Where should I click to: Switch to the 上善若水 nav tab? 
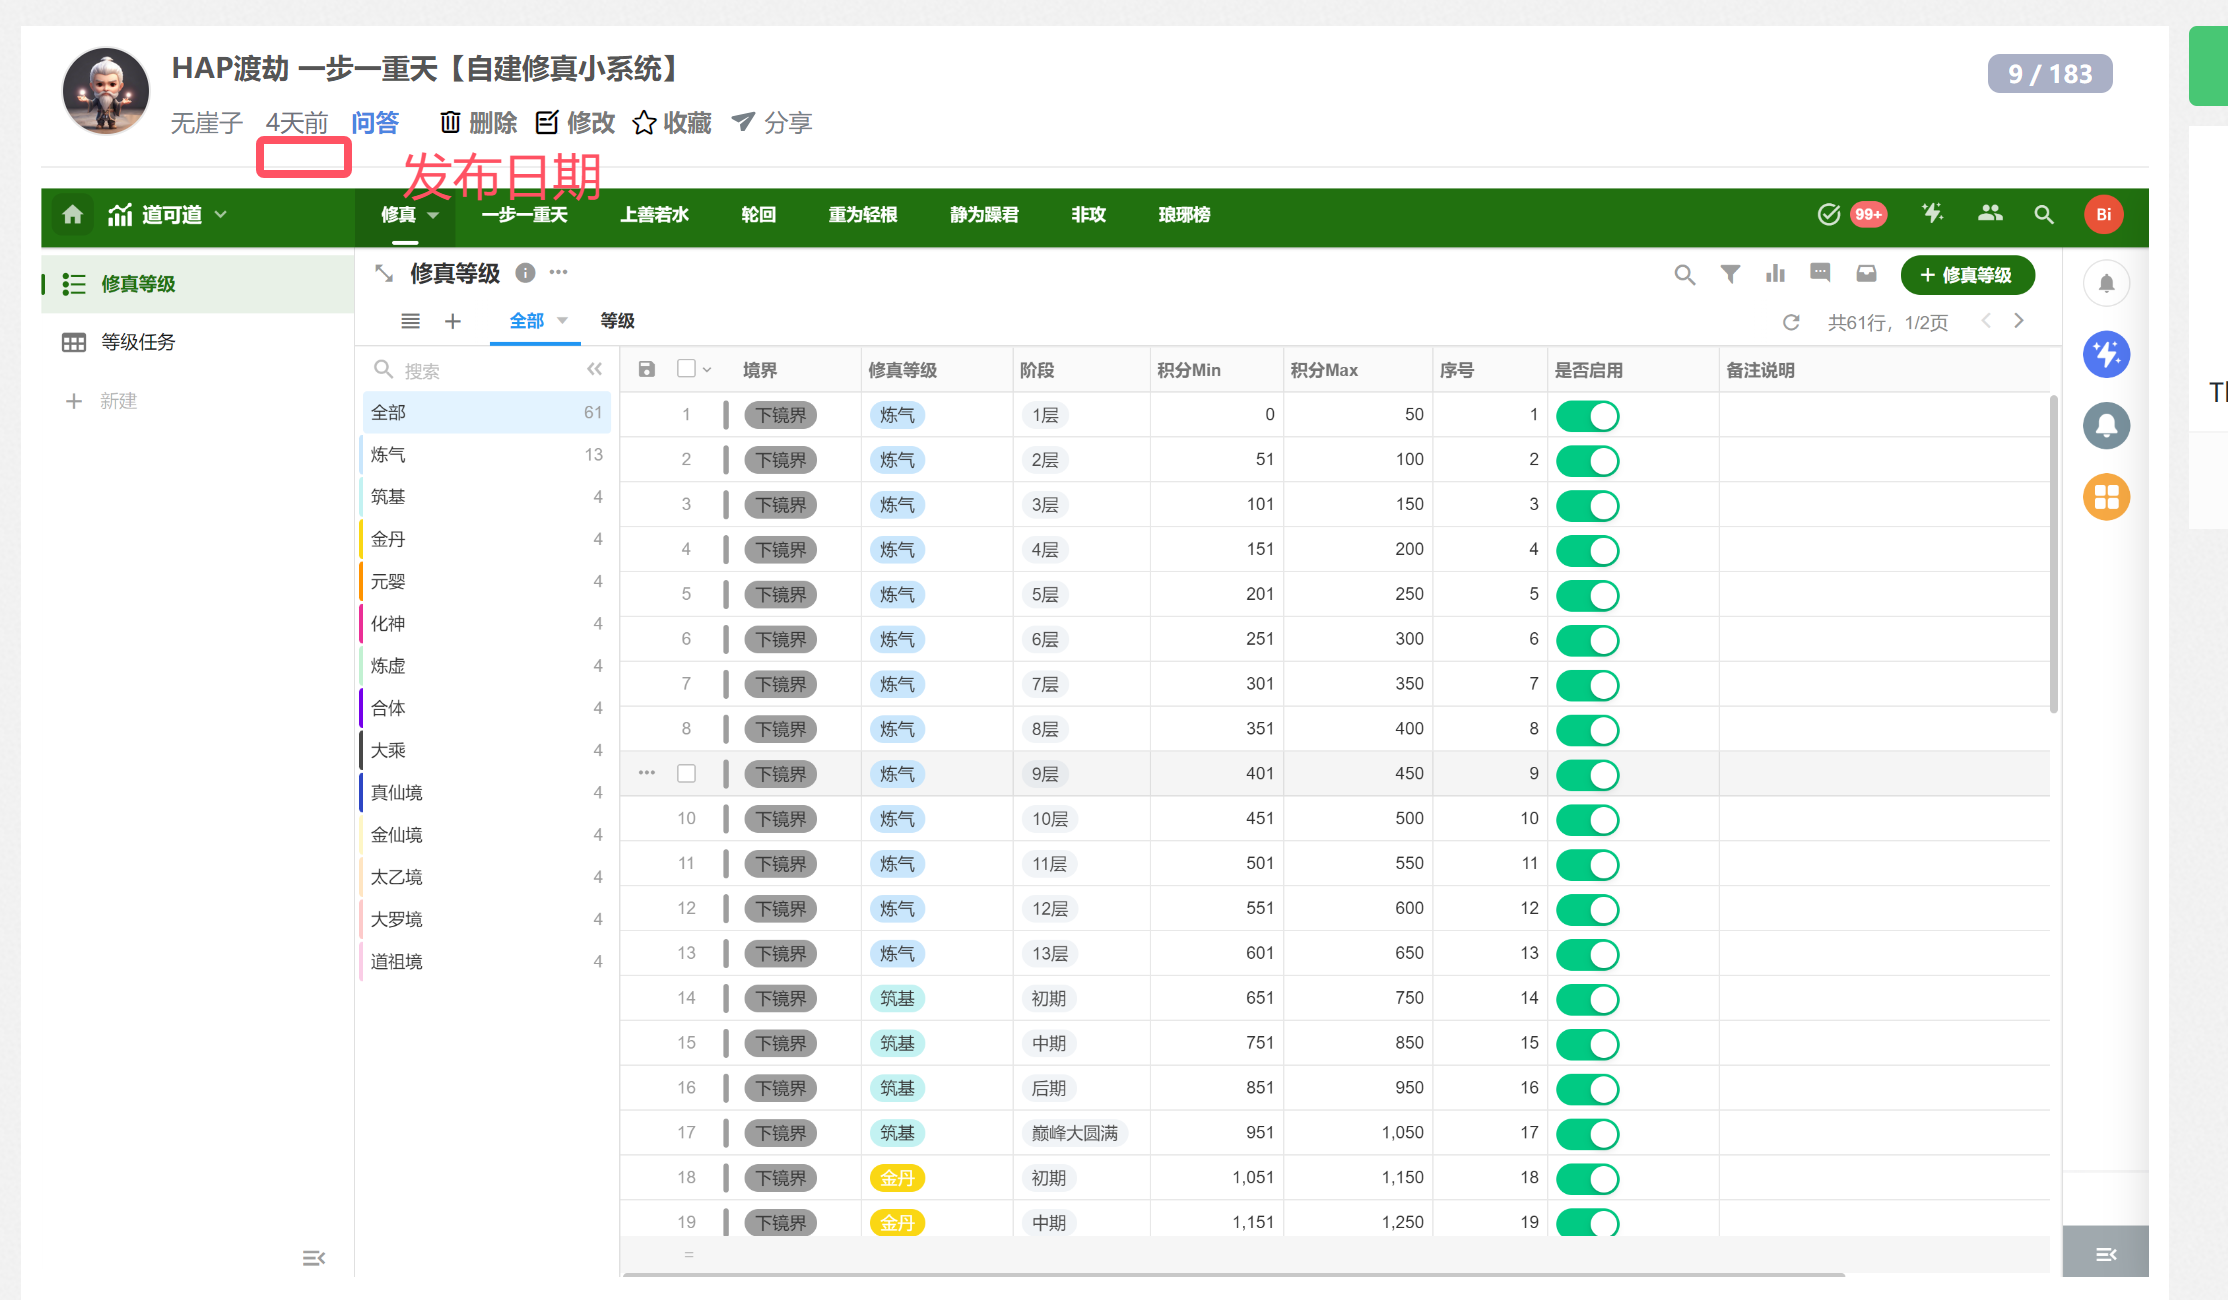(x=654, y=214)
